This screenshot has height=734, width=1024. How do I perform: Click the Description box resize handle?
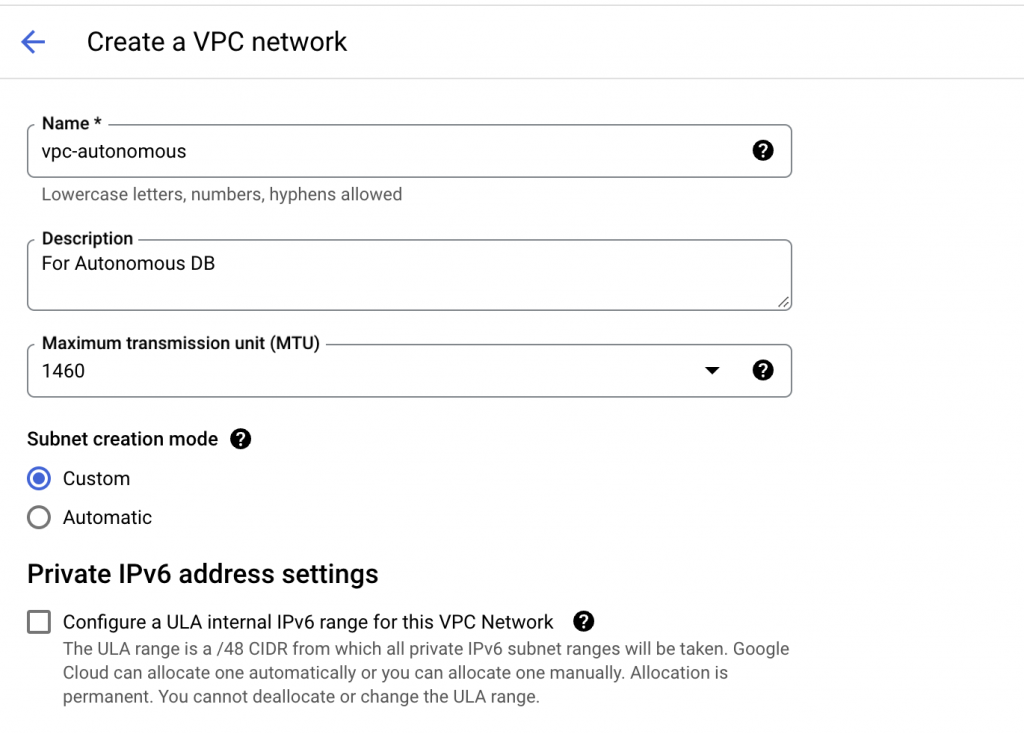point(783,302)
